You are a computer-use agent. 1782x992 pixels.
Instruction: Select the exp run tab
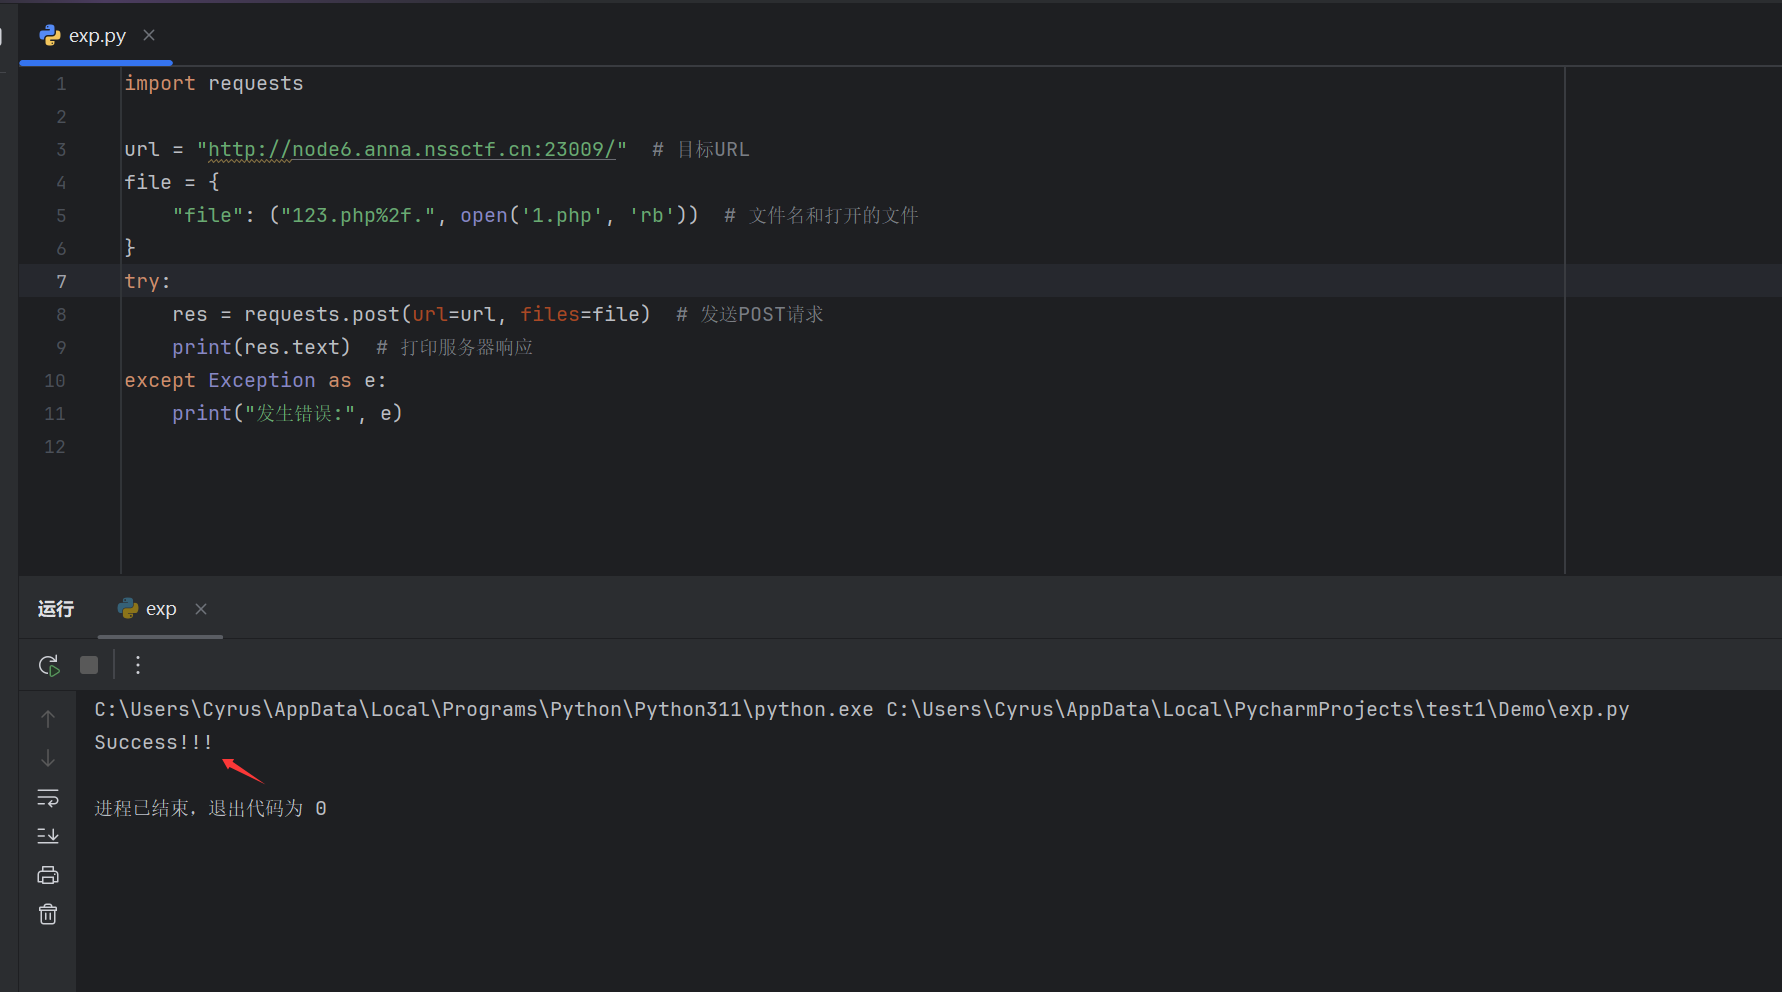pos(161,609)
